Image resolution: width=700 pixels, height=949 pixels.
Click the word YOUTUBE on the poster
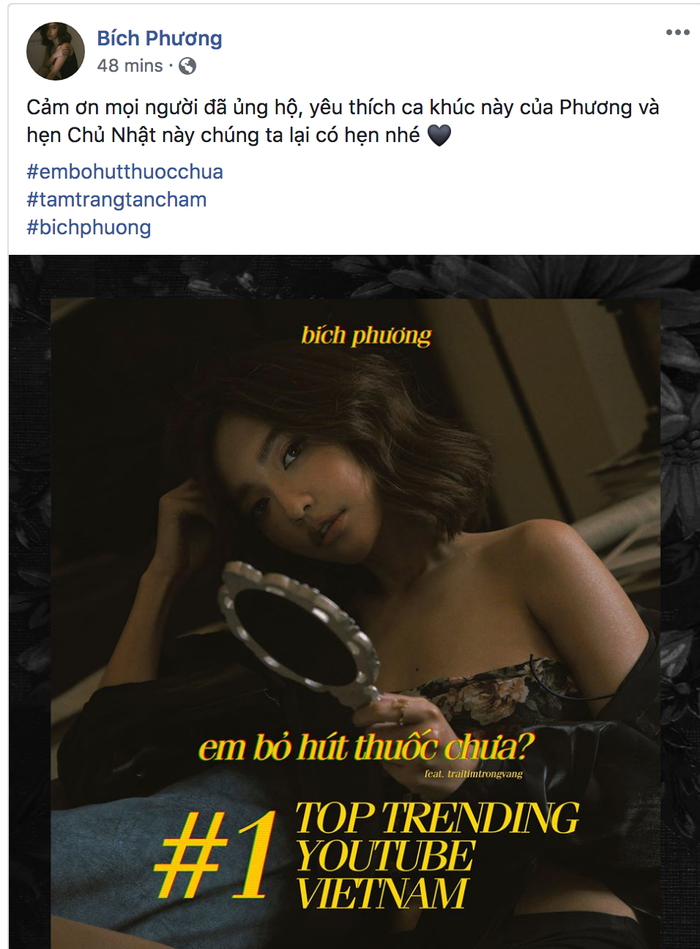385,855
